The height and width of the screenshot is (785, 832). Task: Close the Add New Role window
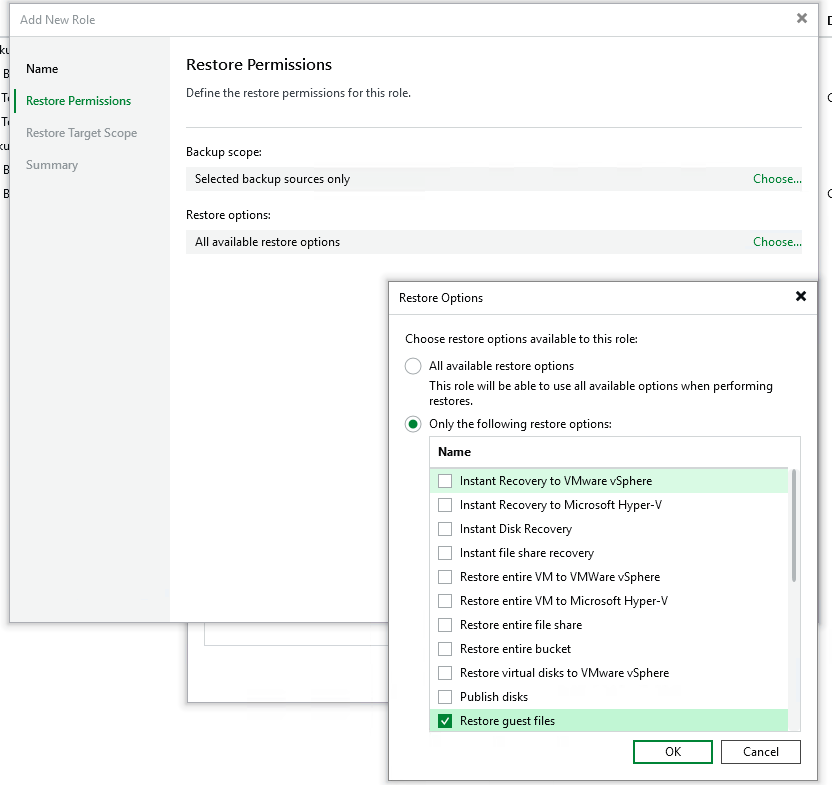[x=801, y=18]
